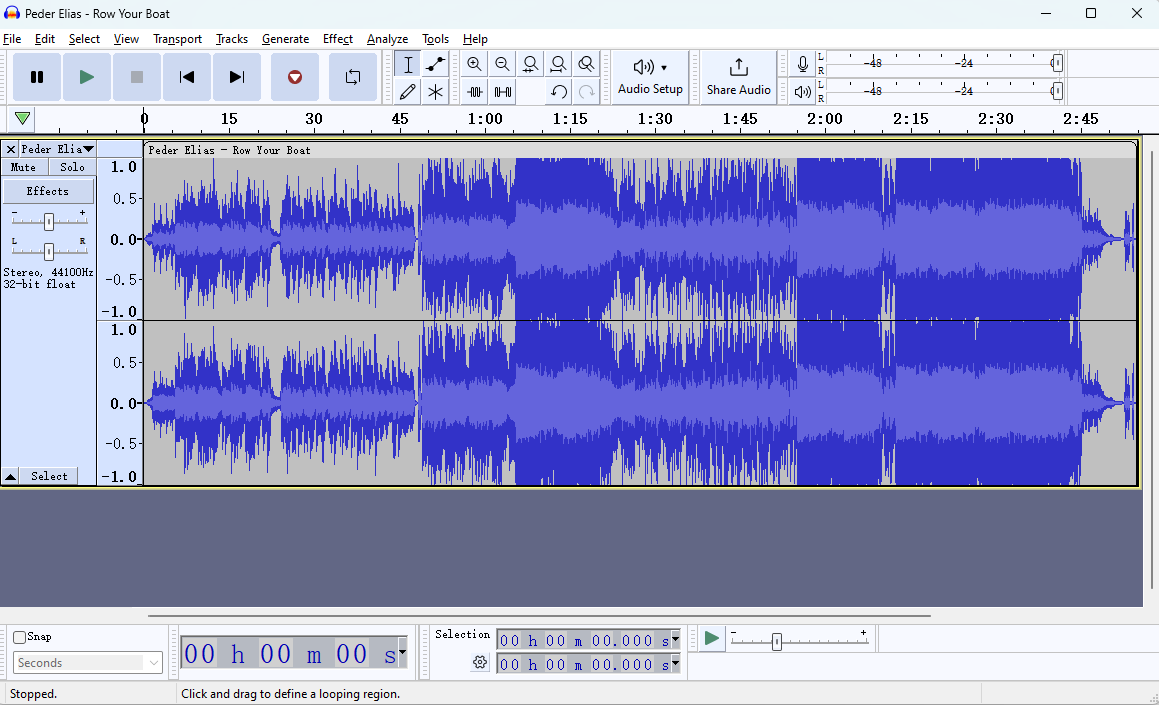Click the Zoom Out magnifier icon
The image size is (1159, 705).
(503, 64)
